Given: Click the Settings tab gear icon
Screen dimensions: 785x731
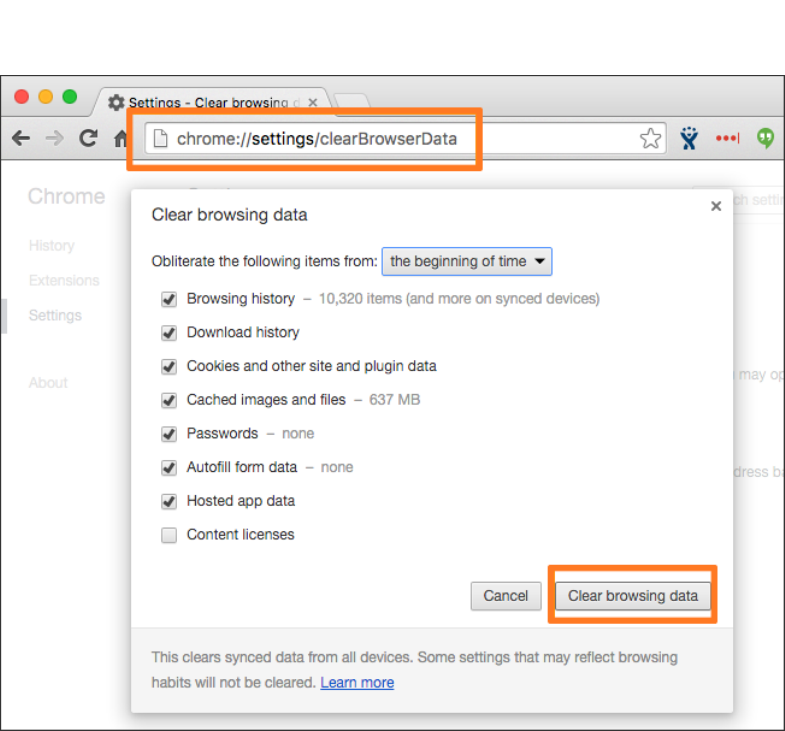Looking at the screenshot, I should coord(116,103).
